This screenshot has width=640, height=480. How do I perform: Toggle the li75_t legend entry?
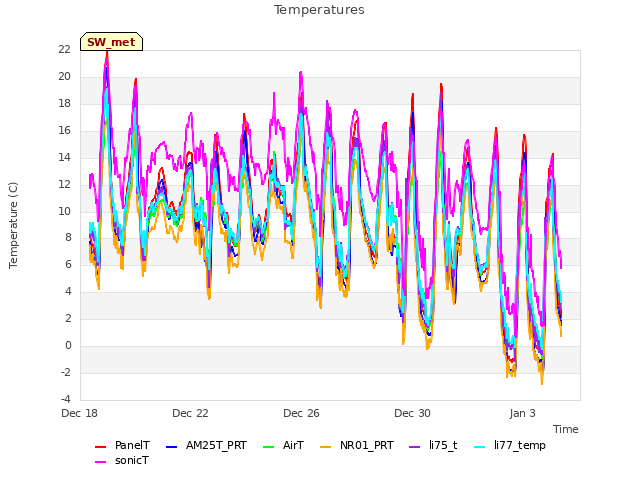[x=433, y=445]
